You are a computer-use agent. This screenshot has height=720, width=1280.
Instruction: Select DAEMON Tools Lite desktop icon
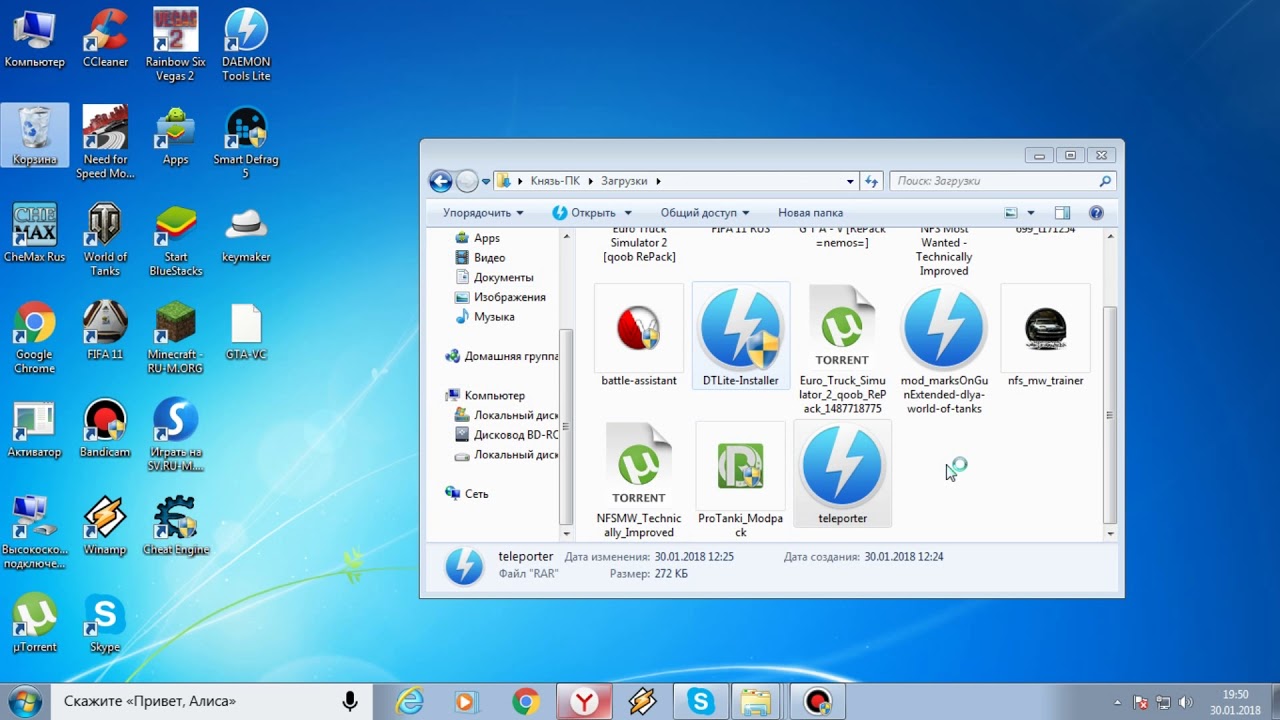[246, 45]
